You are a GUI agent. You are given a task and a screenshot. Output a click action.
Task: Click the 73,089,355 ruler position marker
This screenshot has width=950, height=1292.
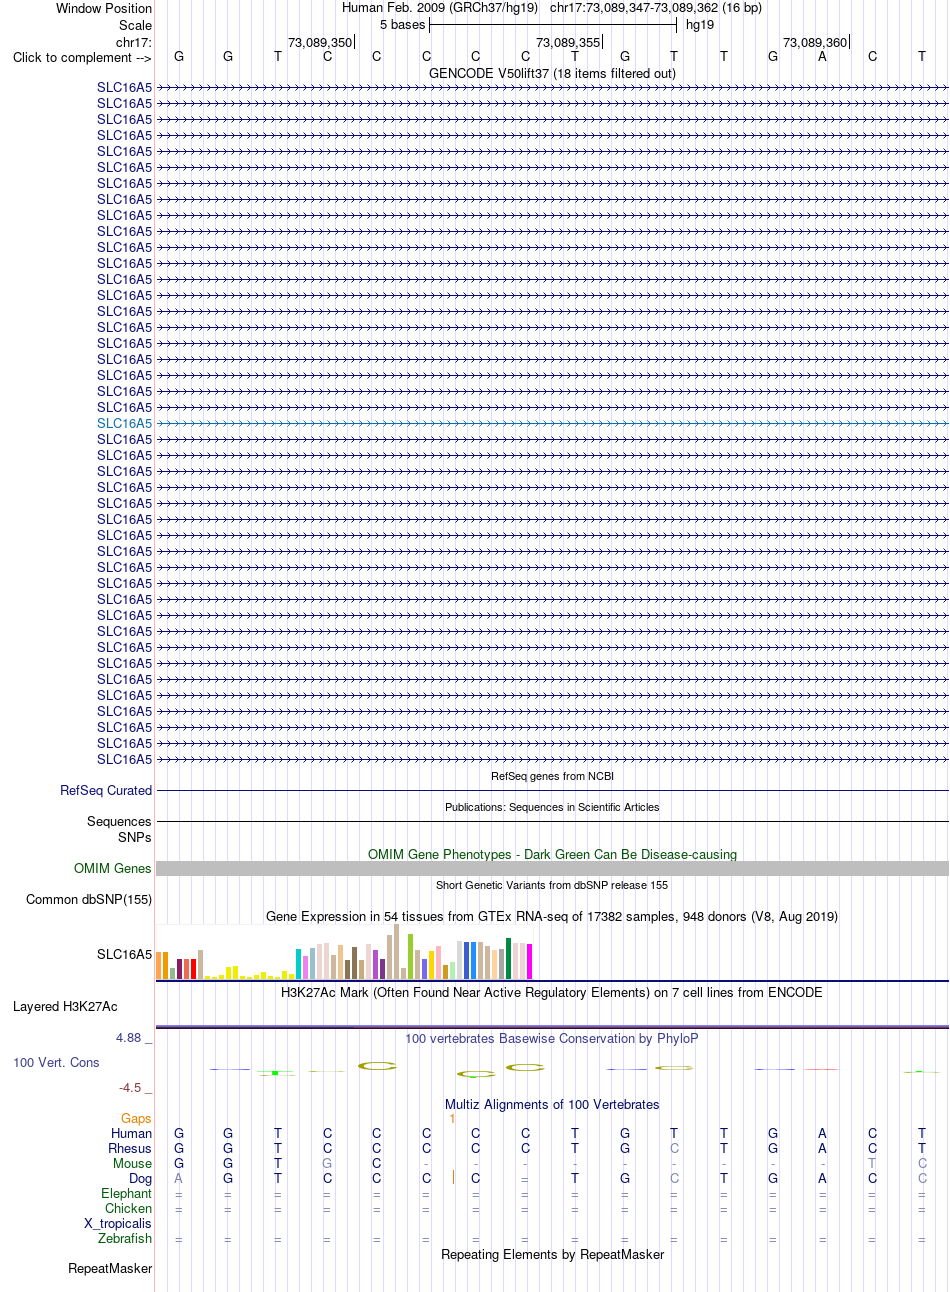[568, 43]
